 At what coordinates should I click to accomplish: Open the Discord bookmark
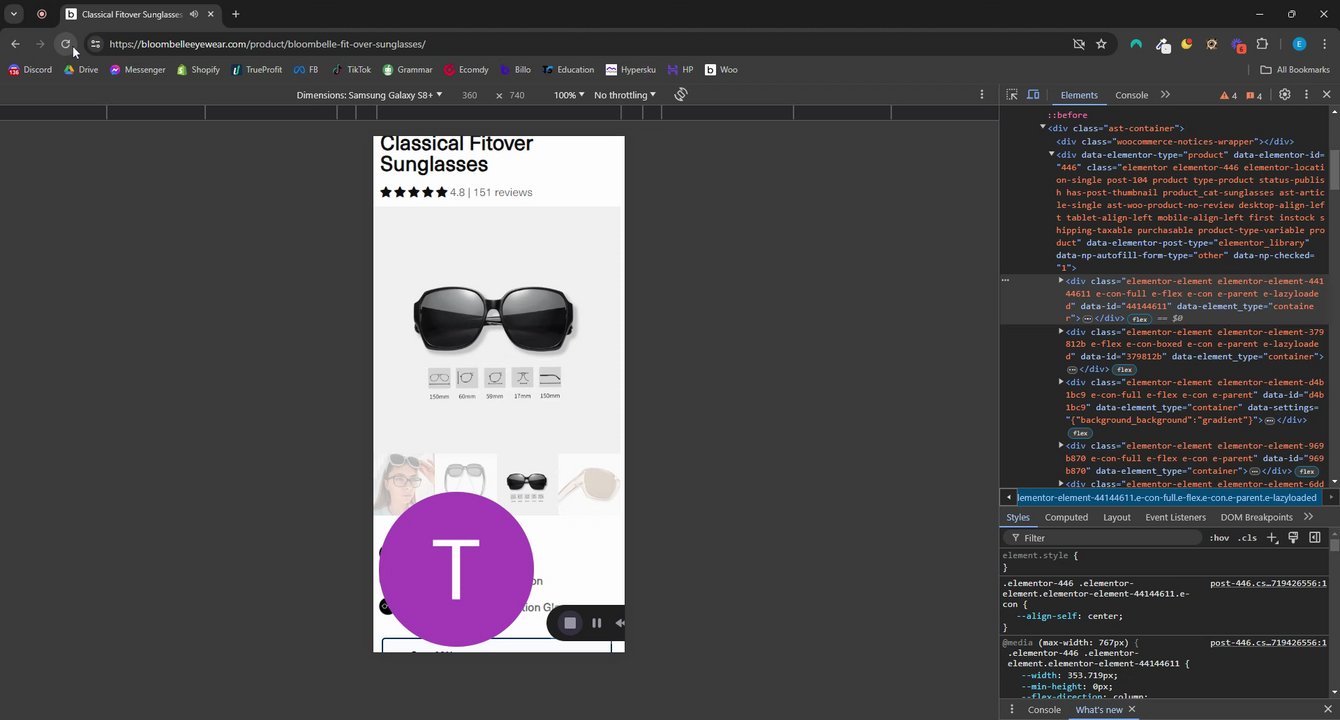[30, 70]
